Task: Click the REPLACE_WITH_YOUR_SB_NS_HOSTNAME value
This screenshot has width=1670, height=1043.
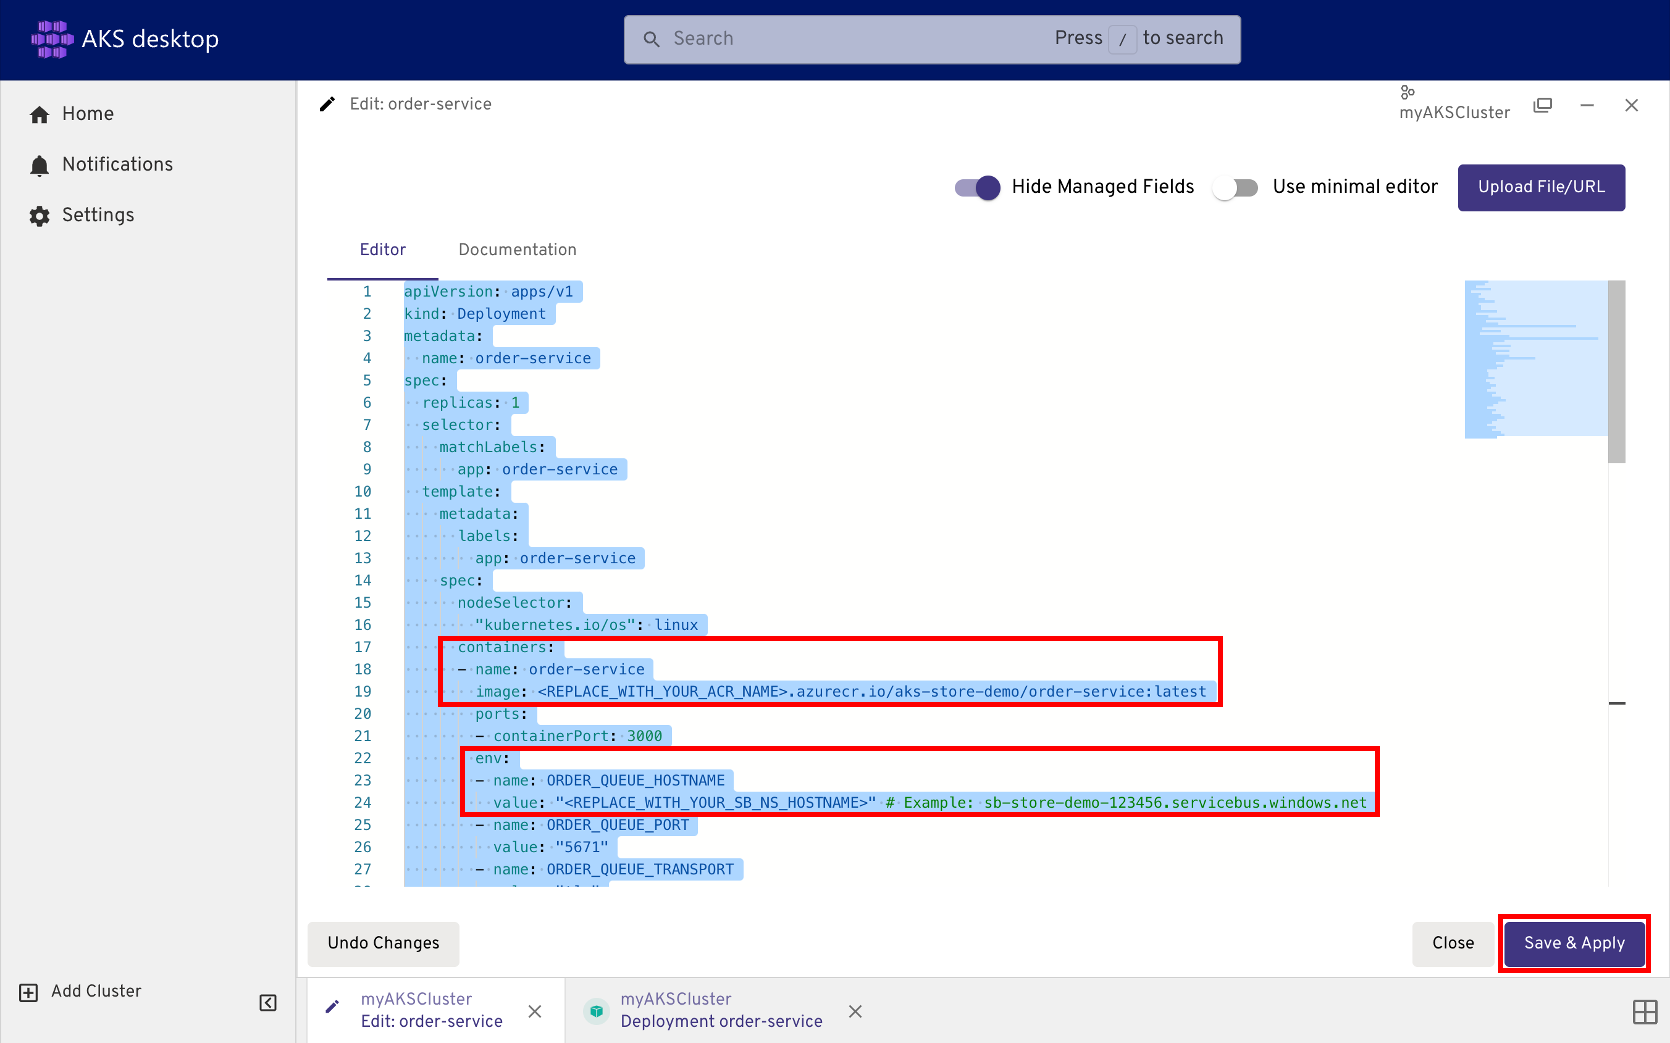Action: pos(716,803)
